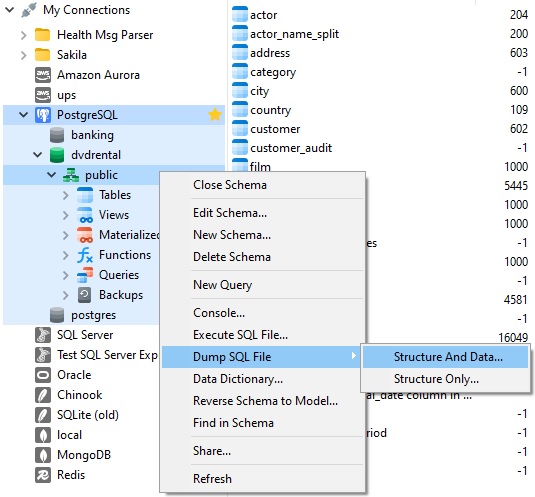Click the green dvdrental database icon
The width and height of the screenshot is (535, 497).
click(57, 155)
